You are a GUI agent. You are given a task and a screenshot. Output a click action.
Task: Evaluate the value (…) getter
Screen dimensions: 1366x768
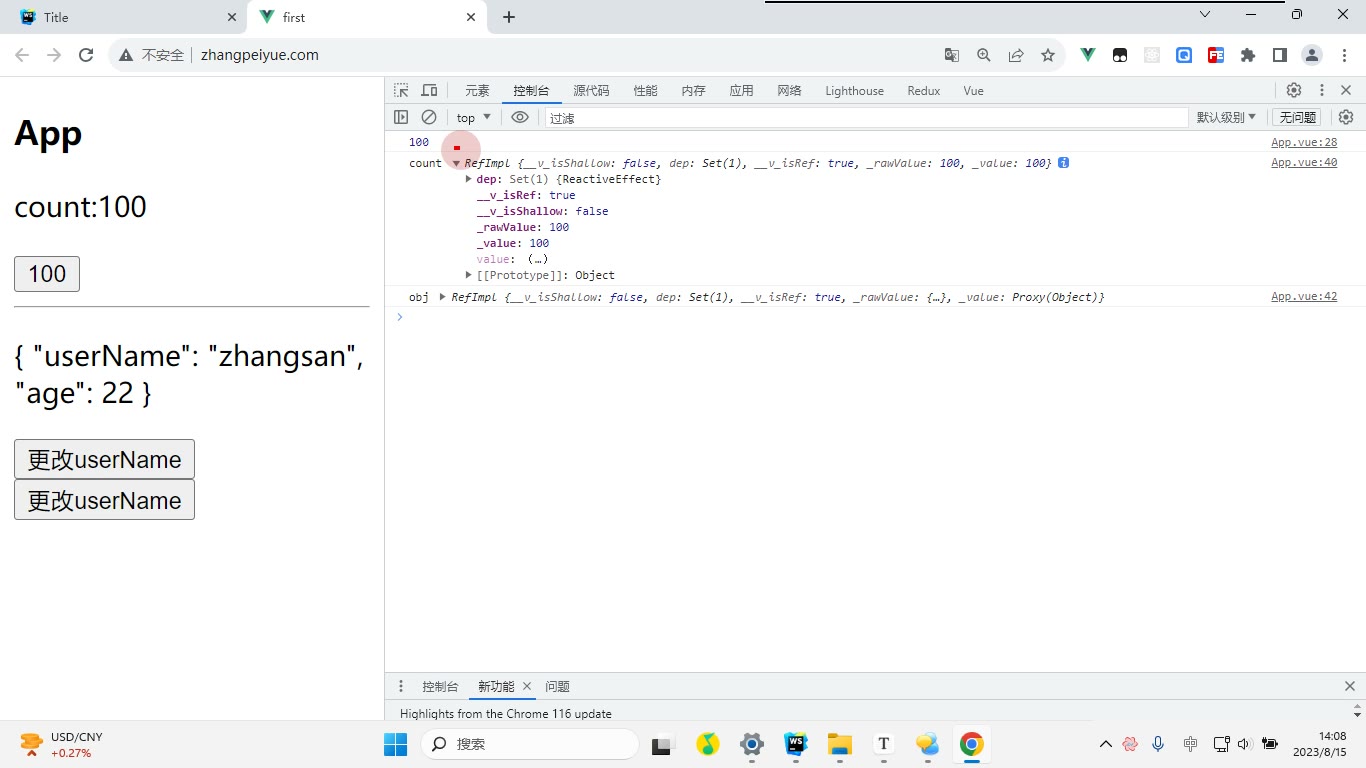tap(538, 259)
